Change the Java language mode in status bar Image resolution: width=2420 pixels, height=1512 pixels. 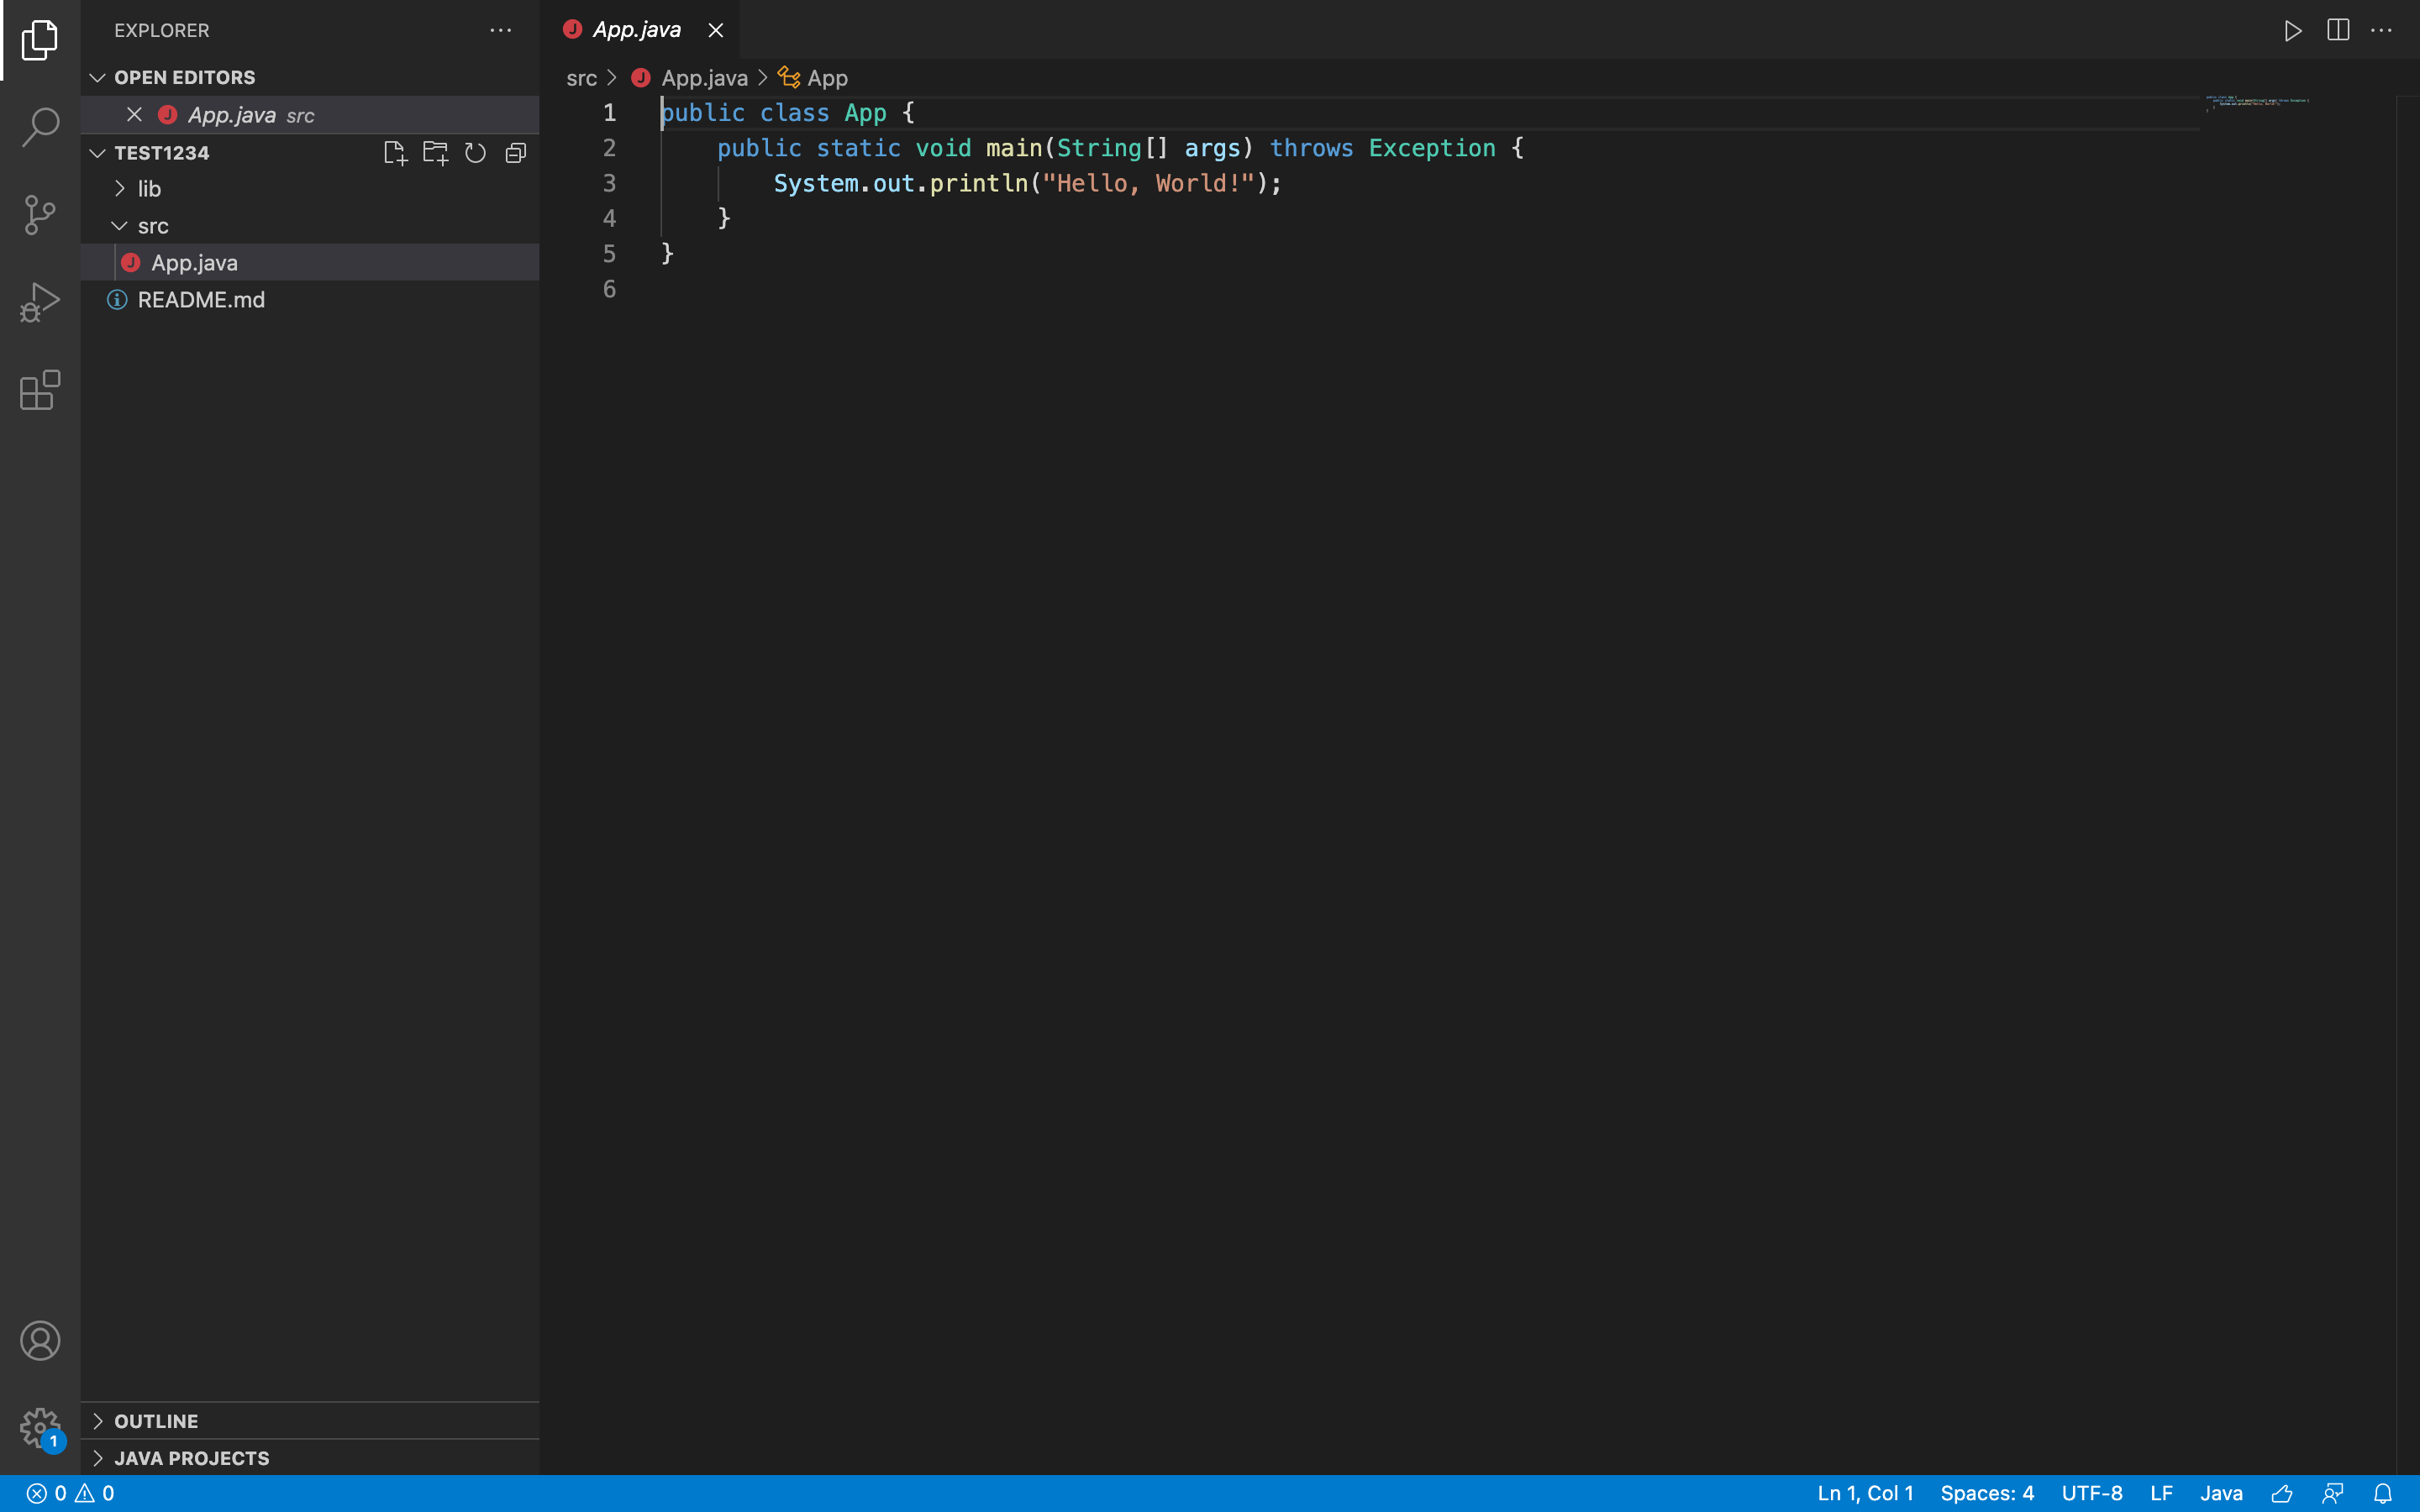2221,1493
